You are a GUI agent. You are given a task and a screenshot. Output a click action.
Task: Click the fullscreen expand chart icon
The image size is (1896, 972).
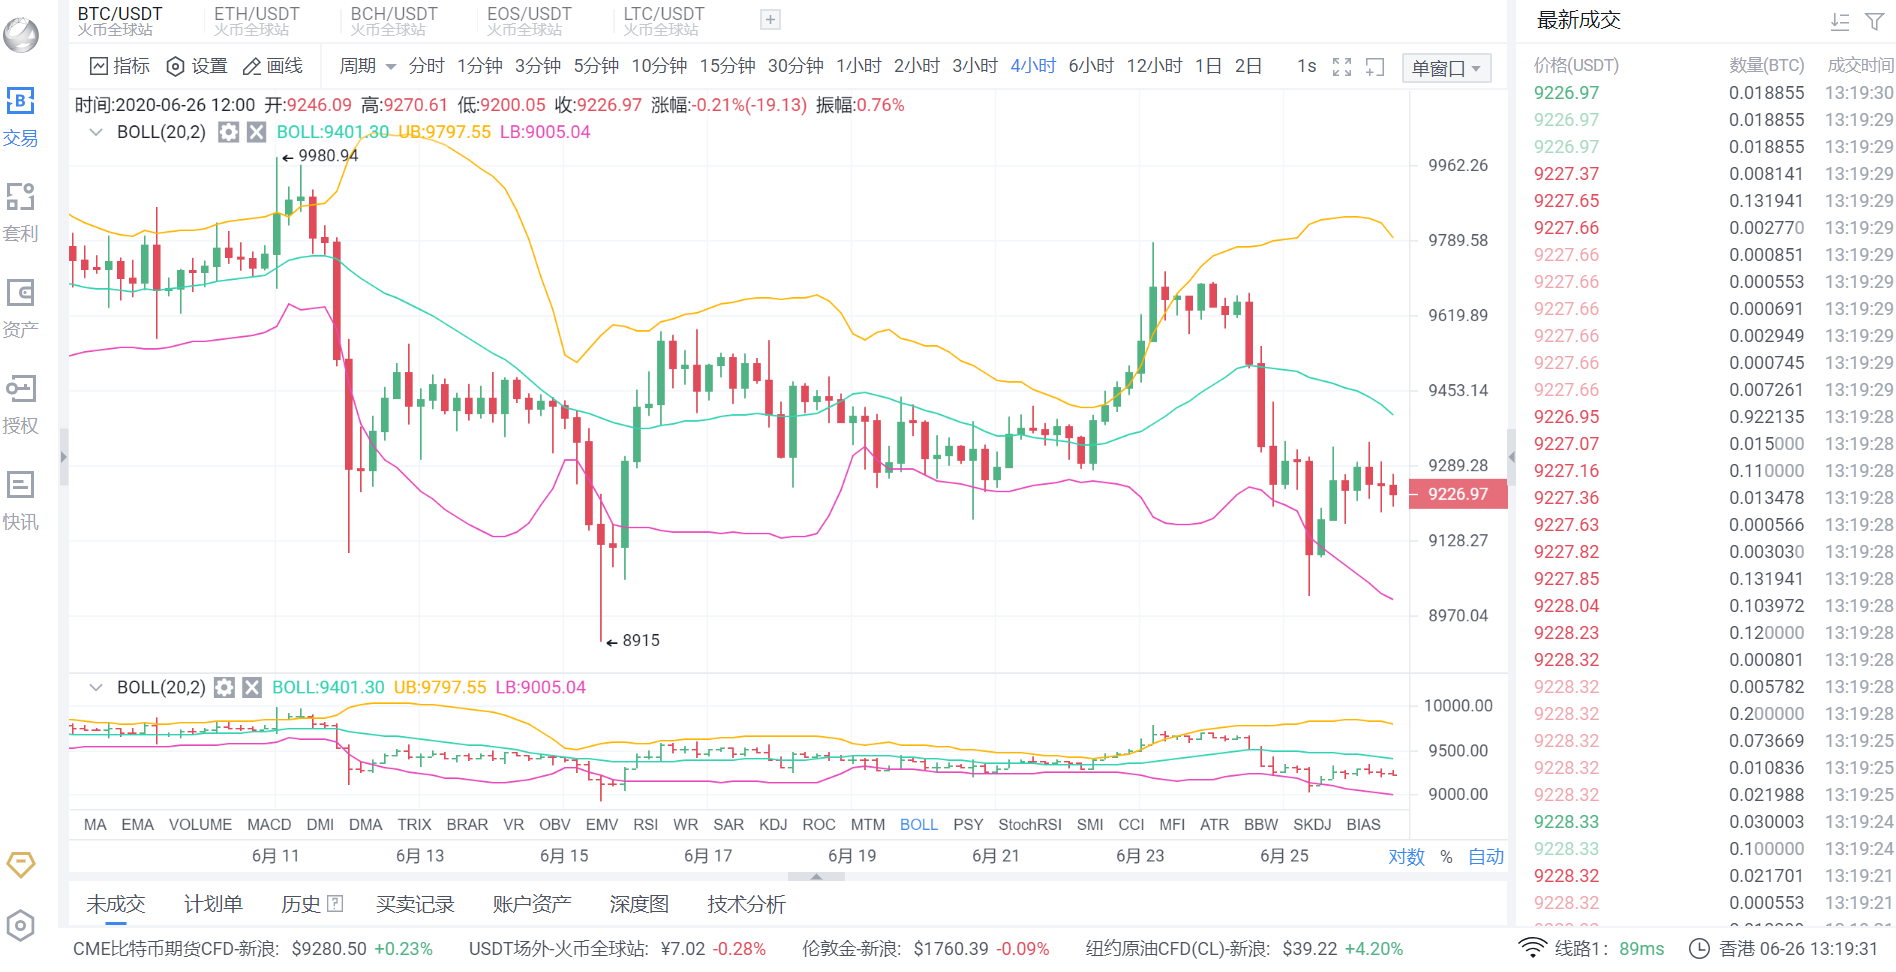(1342, 67)
